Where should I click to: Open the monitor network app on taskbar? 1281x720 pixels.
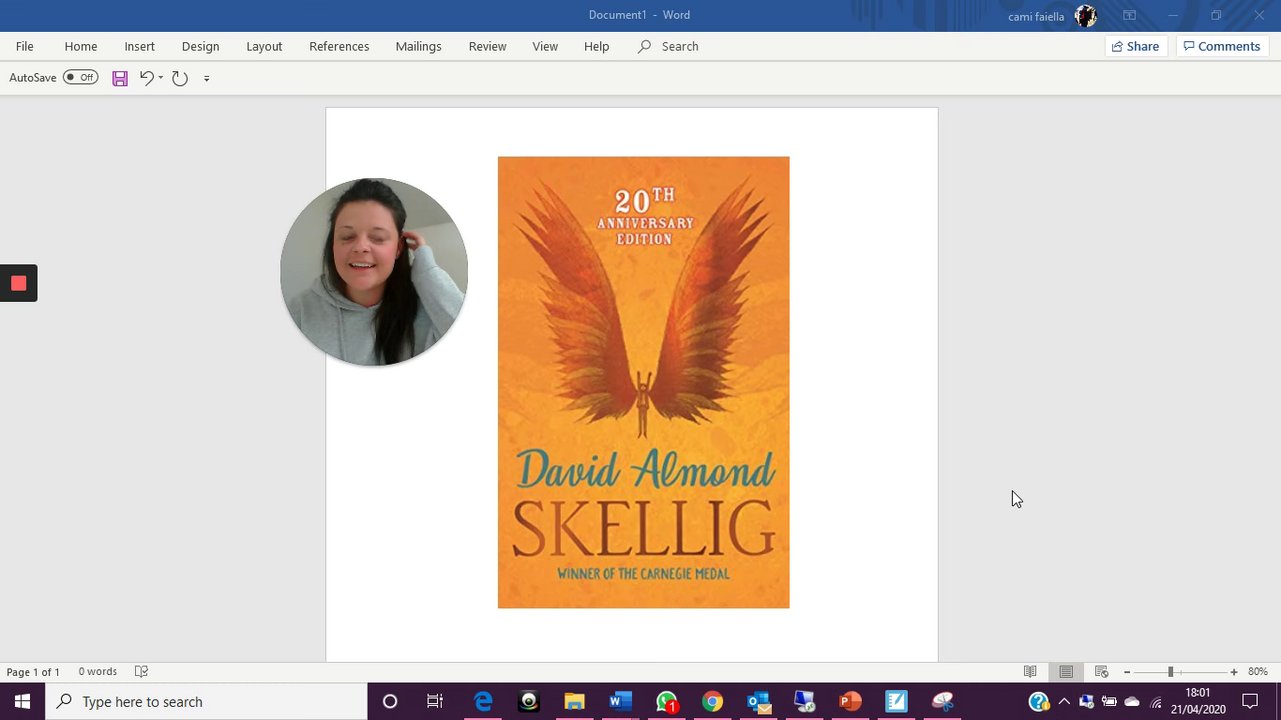[x=804, y=702]
